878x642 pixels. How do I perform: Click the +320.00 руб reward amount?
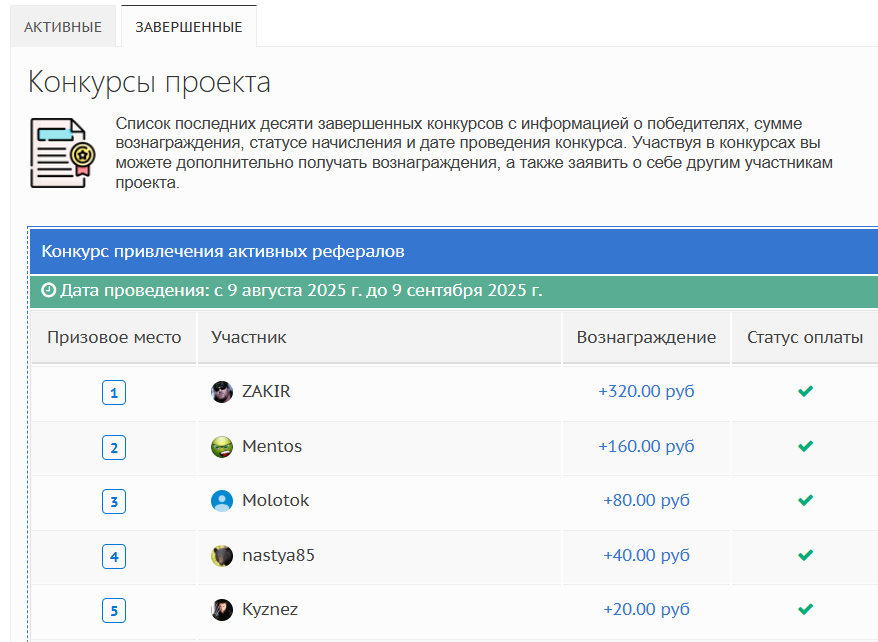click(646, 392)
